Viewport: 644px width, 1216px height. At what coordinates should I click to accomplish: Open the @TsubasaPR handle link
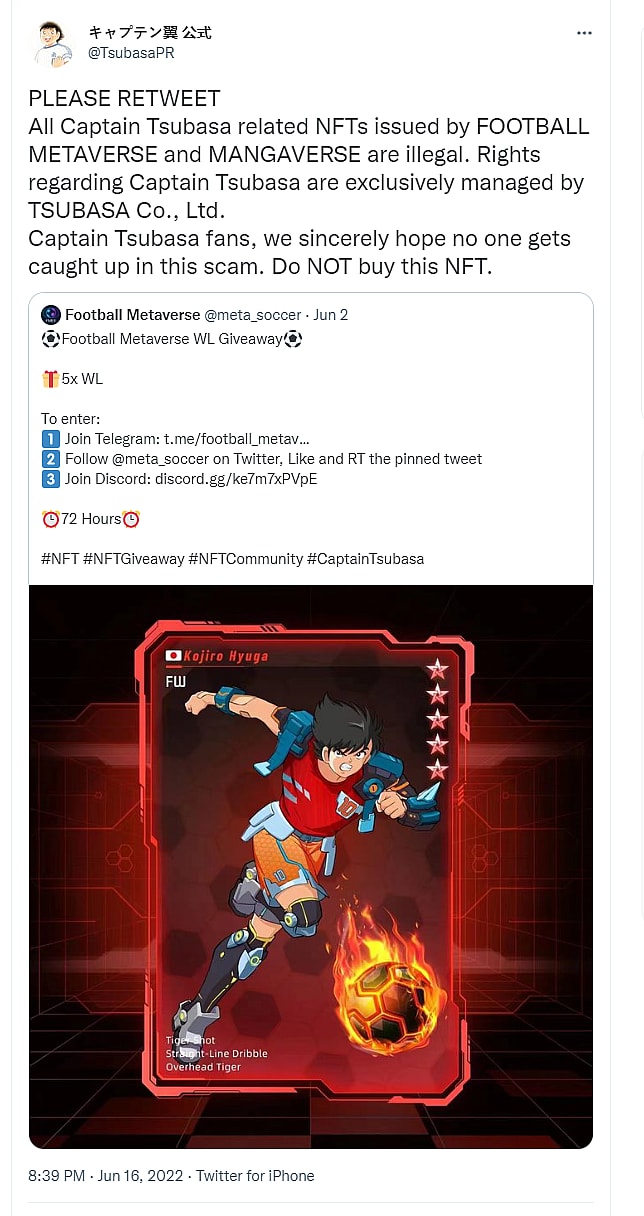131,53
